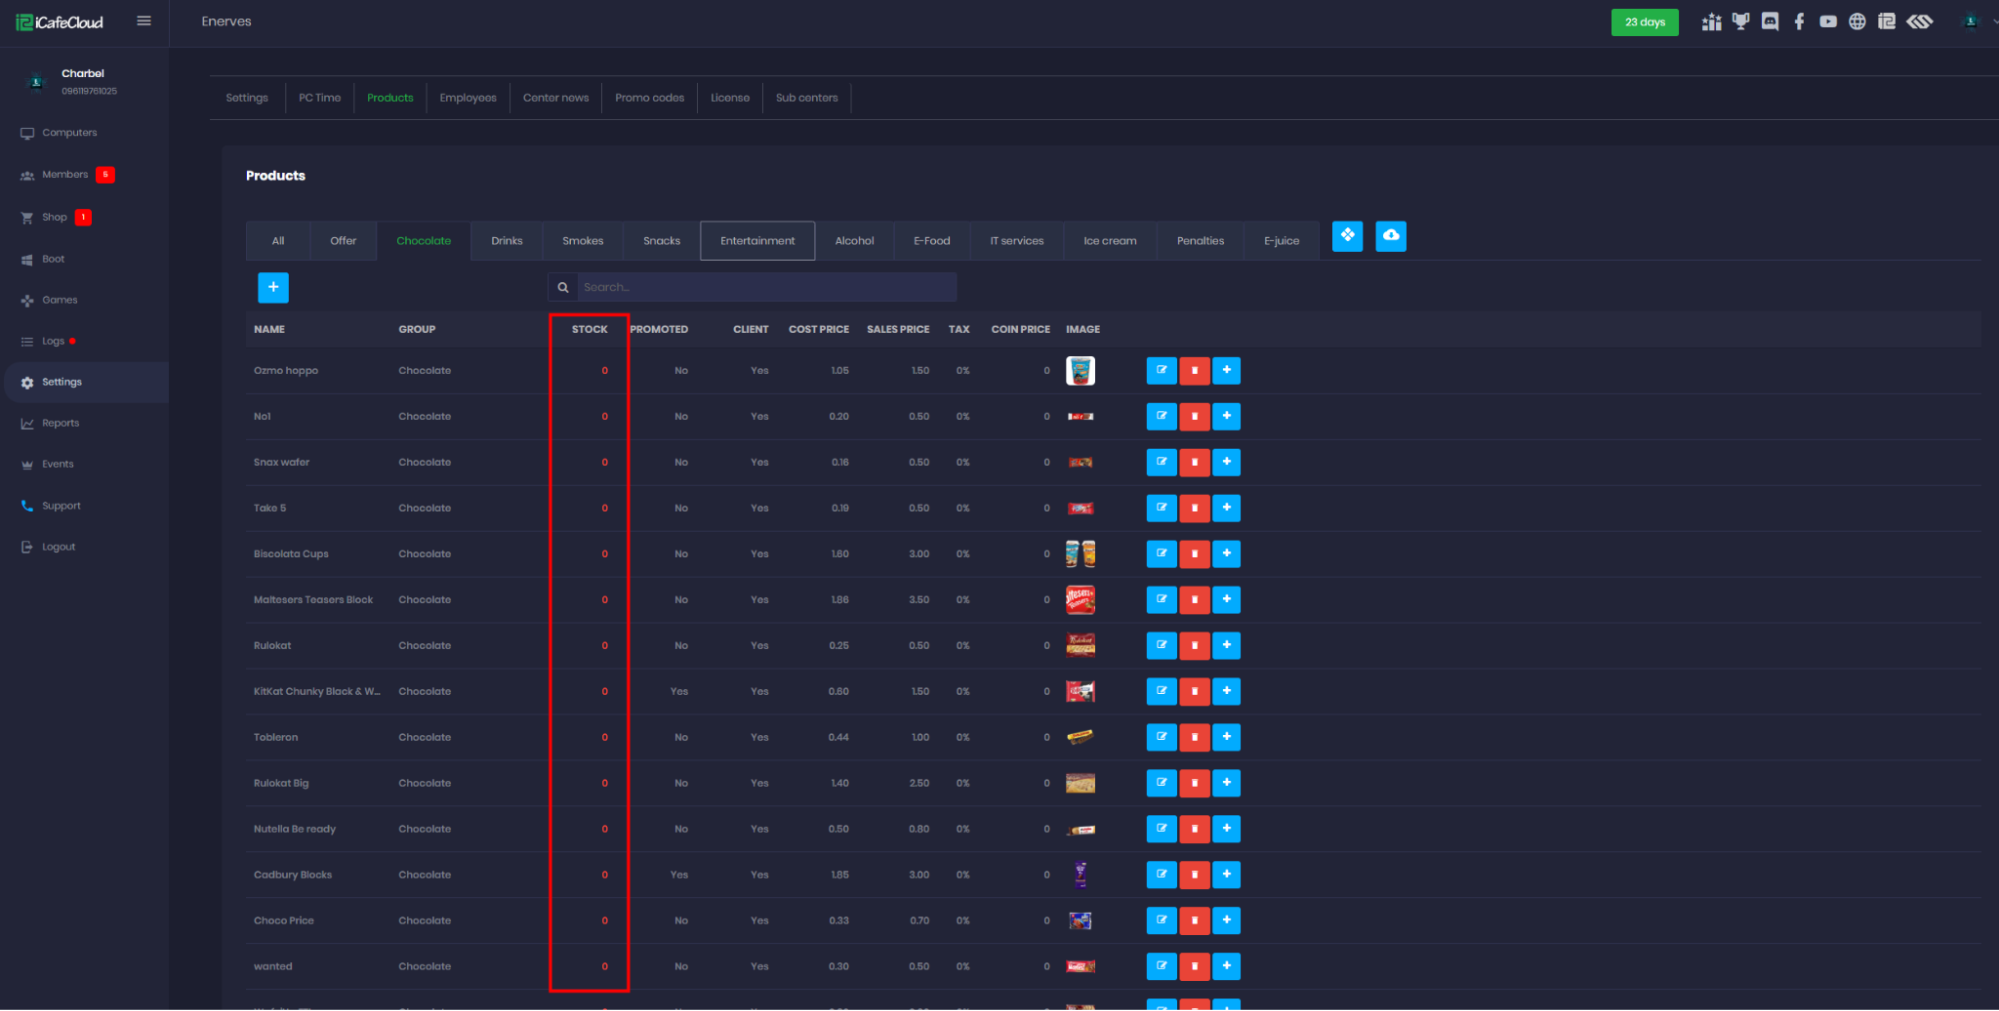This screenshot has width=1999, height=1011.
Task: Add stock to Take 5 with plus
Action: tap(1226, 508)
